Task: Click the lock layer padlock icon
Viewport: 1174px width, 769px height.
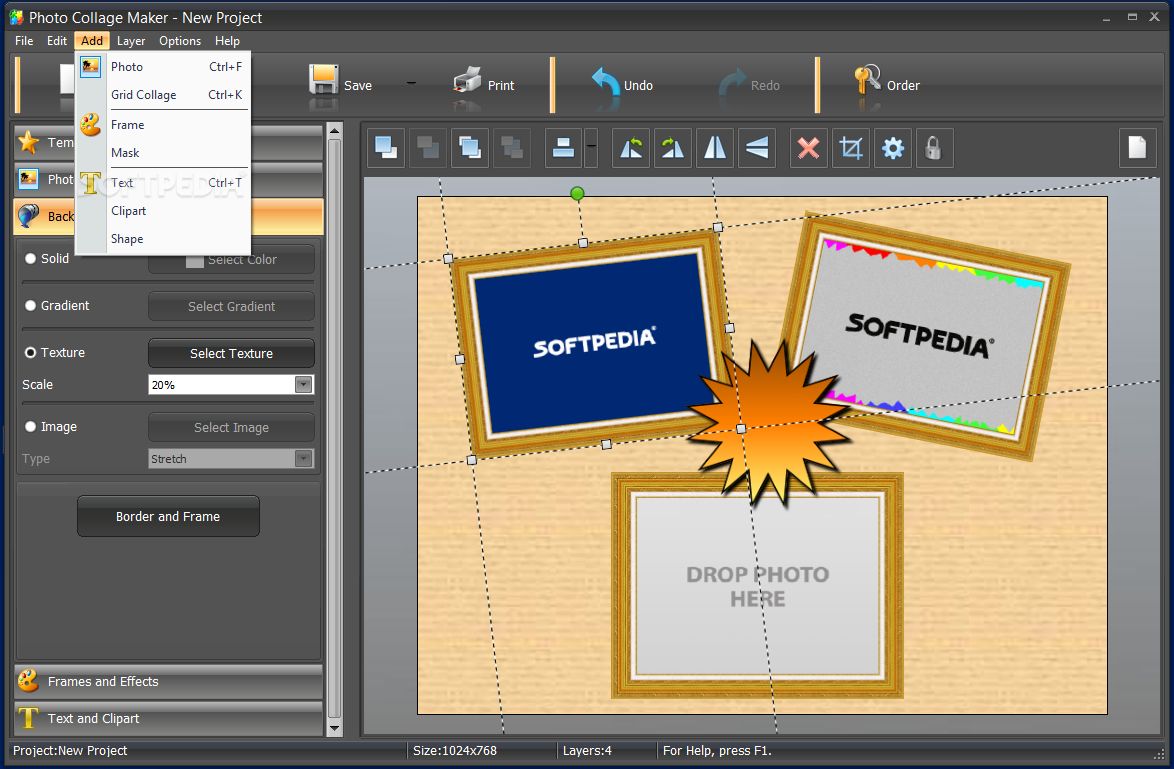Action: pos(934,148)
